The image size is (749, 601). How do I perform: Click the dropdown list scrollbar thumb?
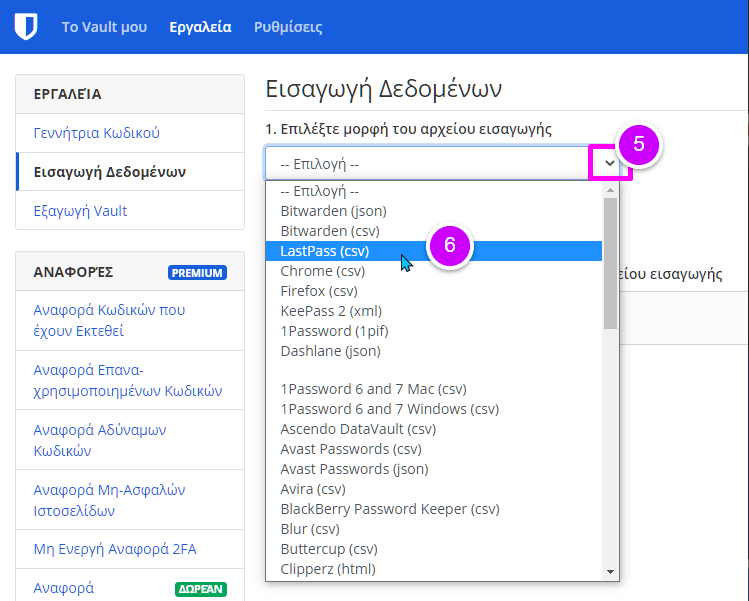[610, 263]
